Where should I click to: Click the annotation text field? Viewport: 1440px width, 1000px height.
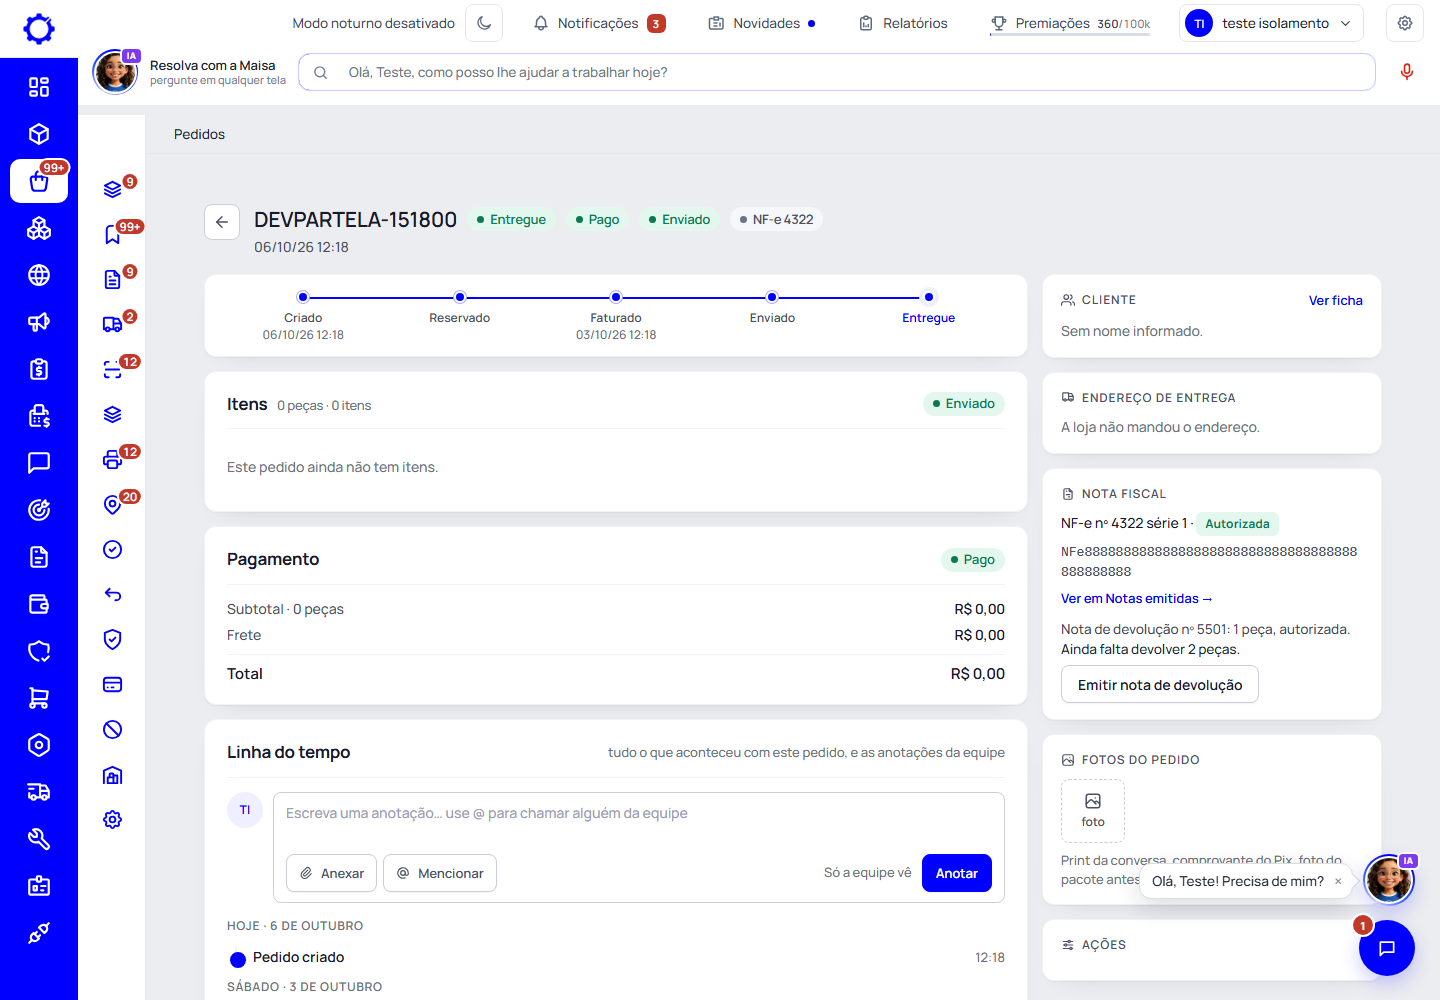point(639,814)
